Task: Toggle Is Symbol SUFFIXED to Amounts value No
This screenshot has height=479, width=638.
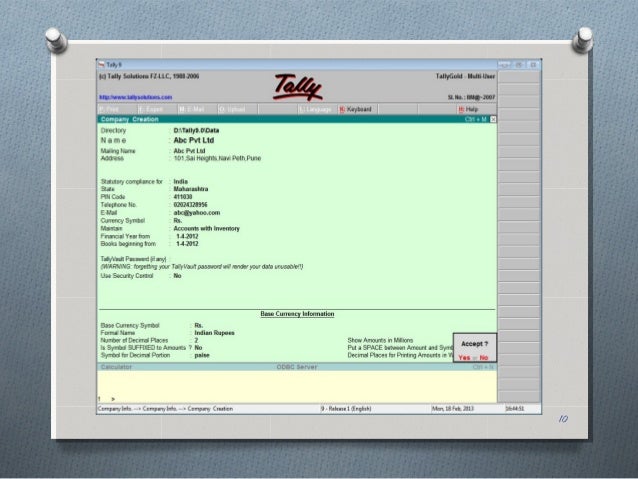Action: pyautogui.click(x=198, y=348)
